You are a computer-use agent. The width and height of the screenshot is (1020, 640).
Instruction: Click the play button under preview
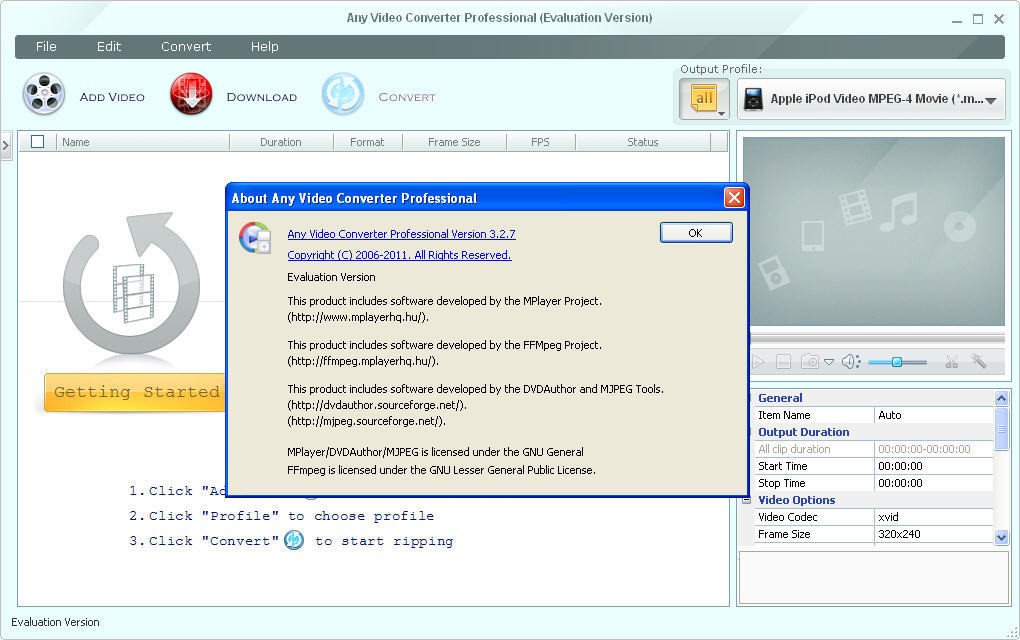click(758, 362)
